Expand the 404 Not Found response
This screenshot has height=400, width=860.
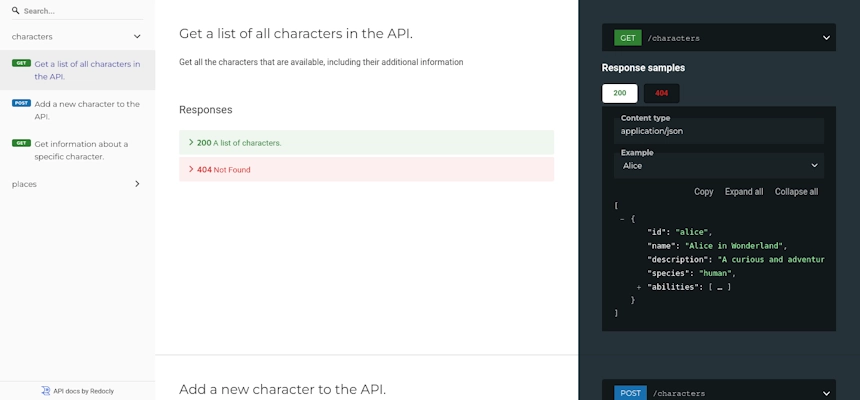tap(366, 170)
